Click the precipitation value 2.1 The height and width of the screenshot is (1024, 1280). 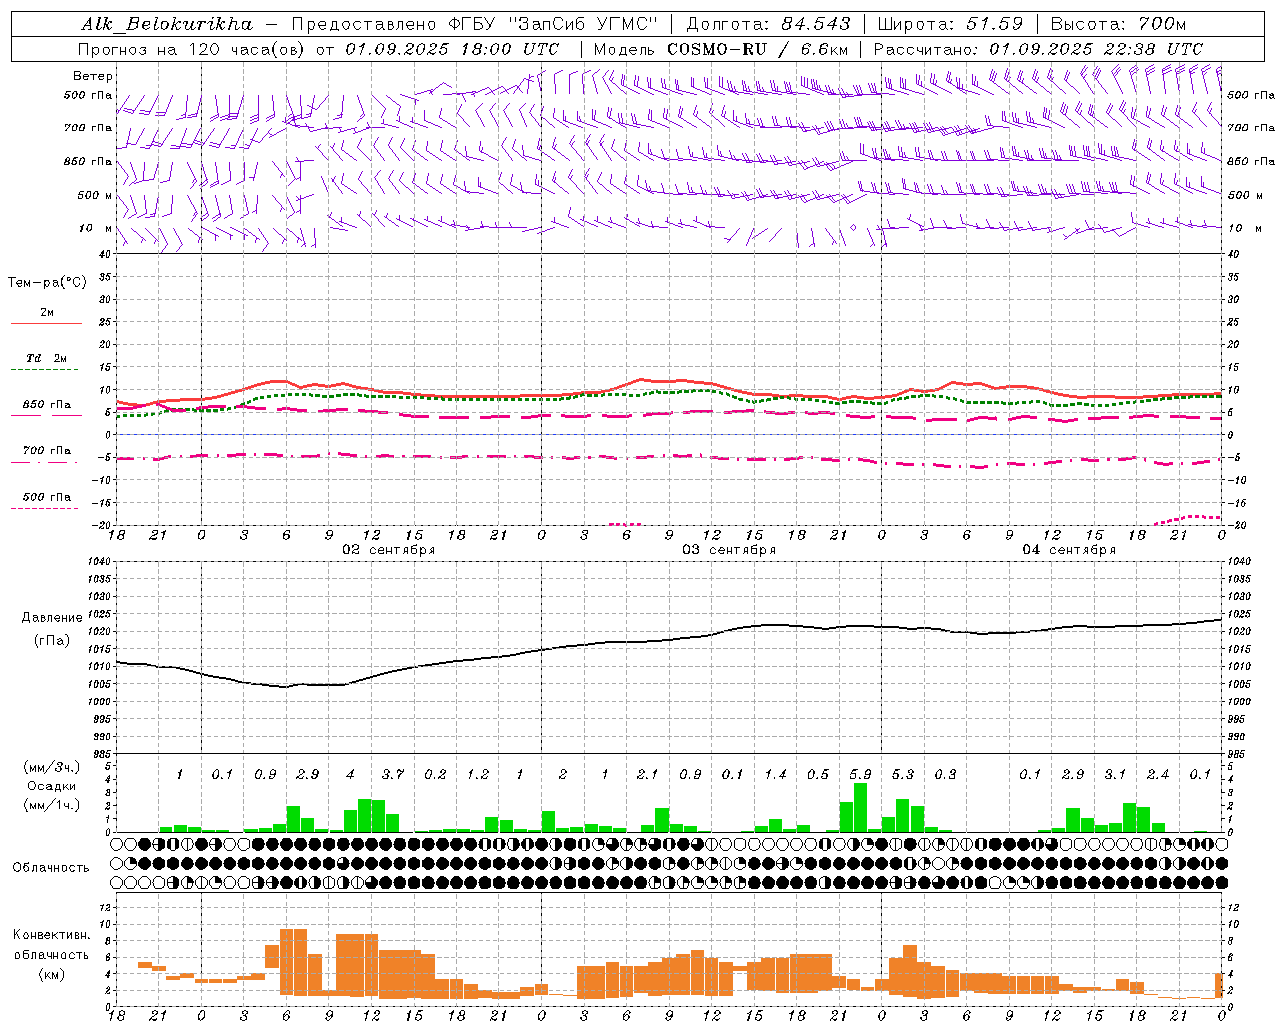(x=648, y=775)
